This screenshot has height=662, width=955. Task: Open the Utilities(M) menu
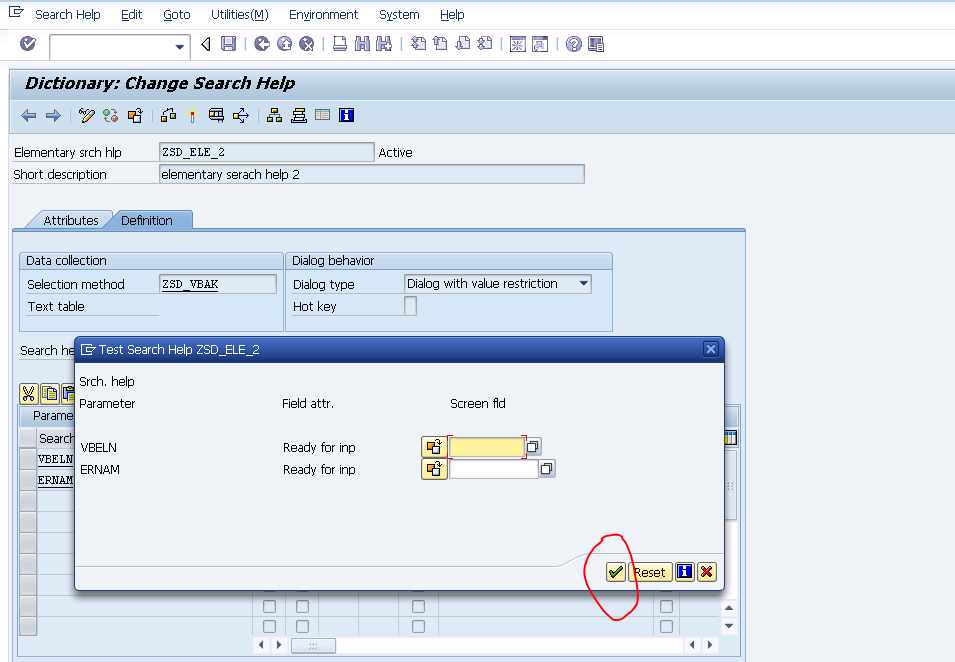pyautogui.click(x=238, y=14)
